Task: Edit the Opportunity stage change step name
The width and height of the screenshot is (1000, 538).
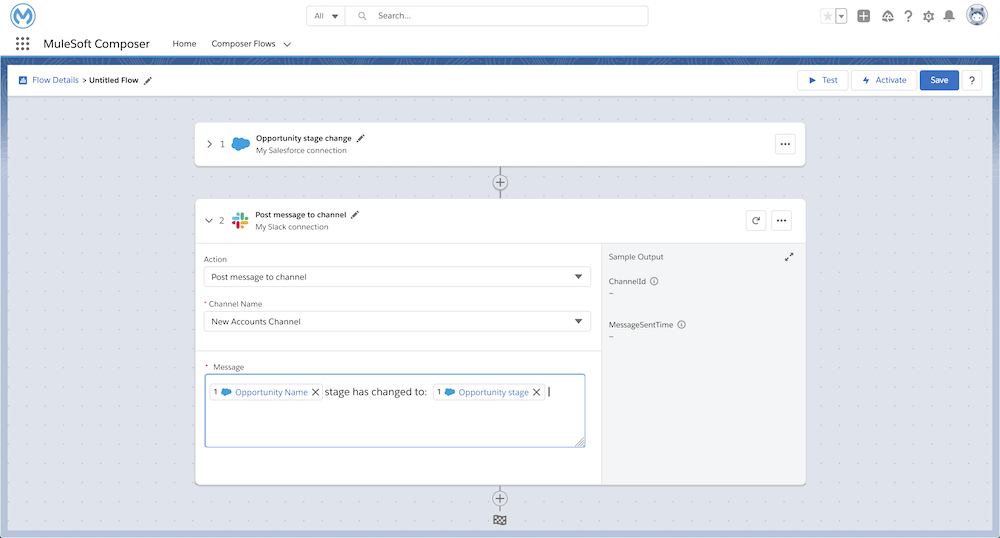Action: [x=361, y=138]
